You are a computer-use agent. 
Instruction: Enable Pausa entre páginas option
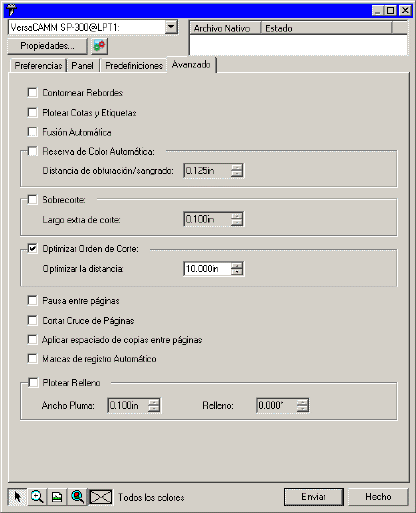click(x=32, y=301)
